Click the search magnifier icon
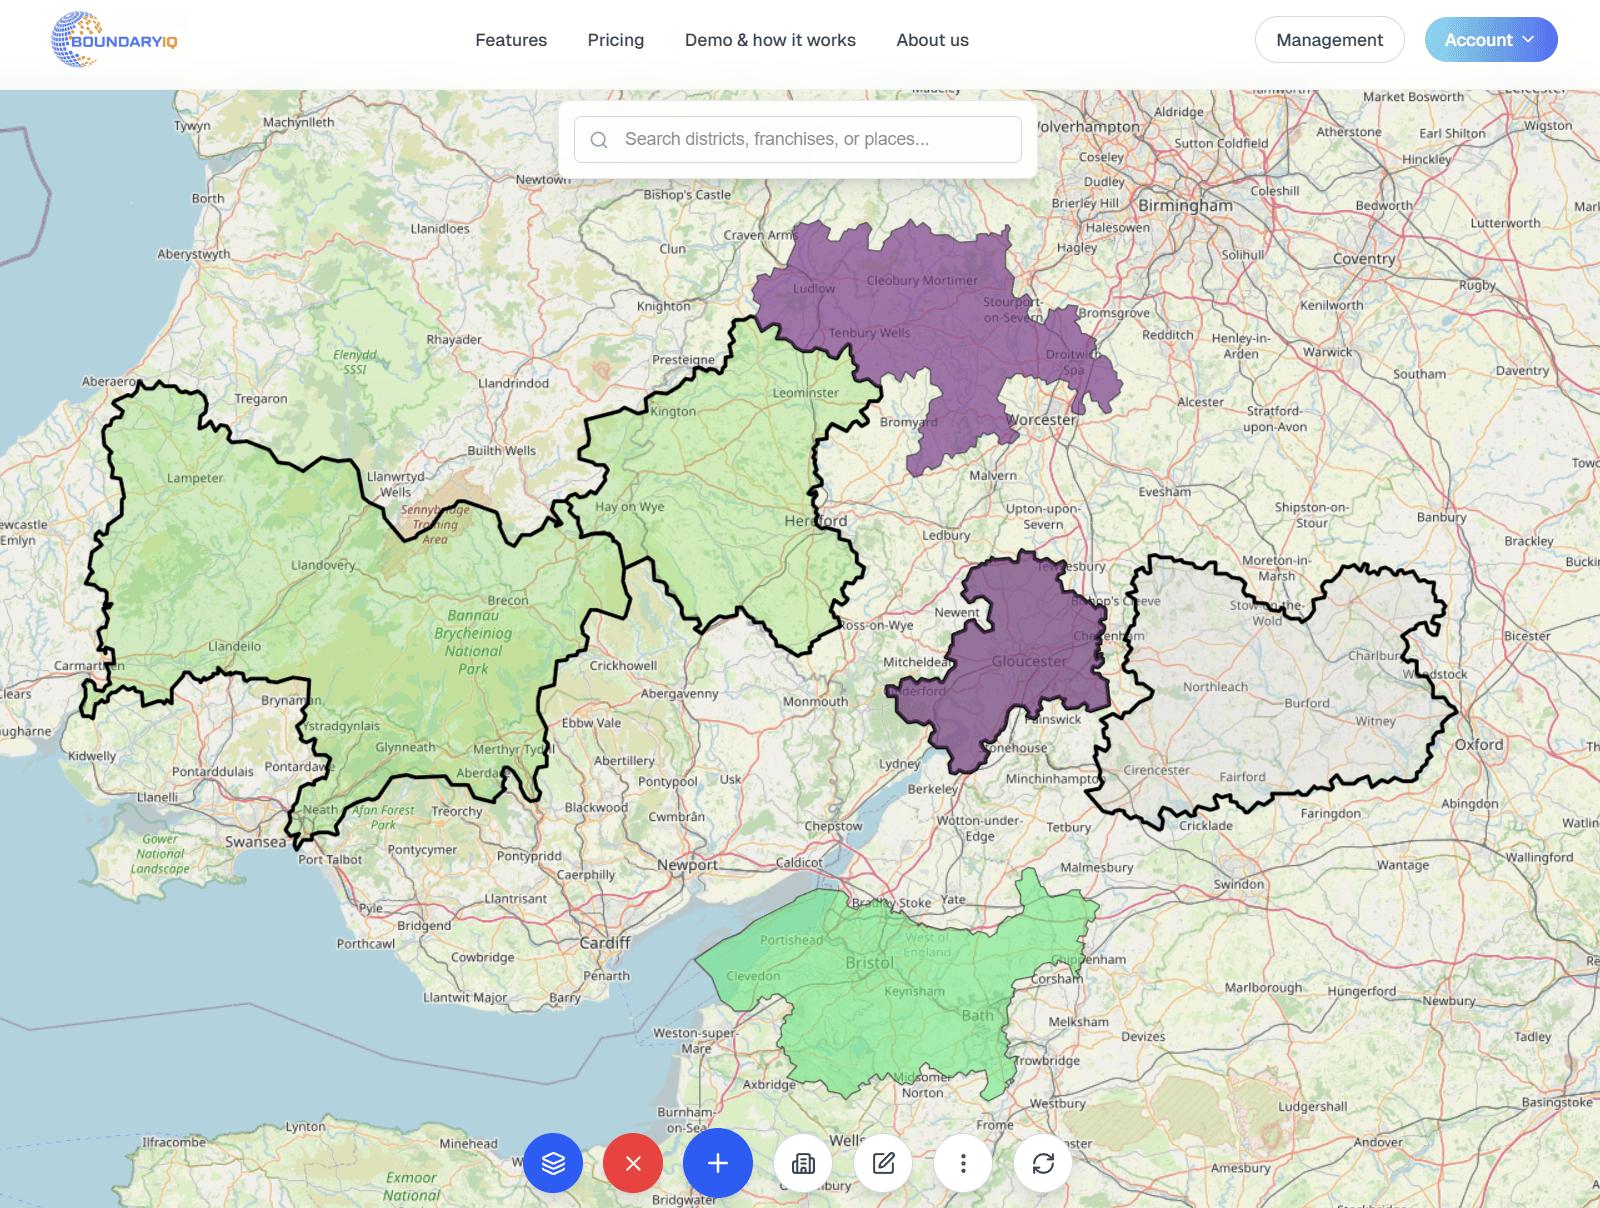 coord(599,140)
